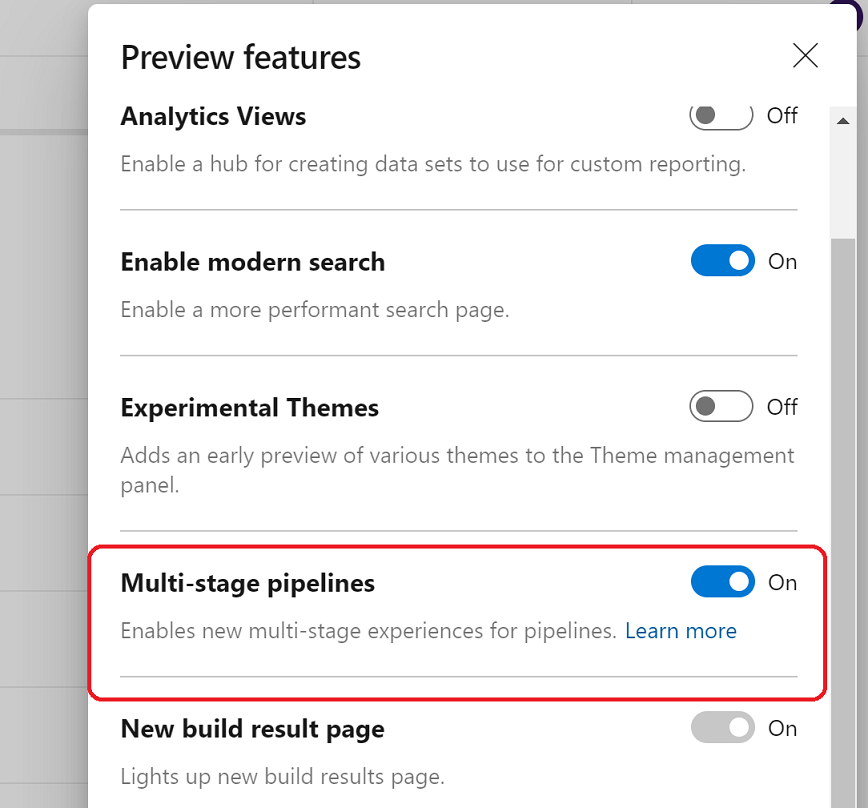The height and width of the screenshot is (808, 868).
Task: Enable Experimental Themes
Action: click(x=721, y=406)
